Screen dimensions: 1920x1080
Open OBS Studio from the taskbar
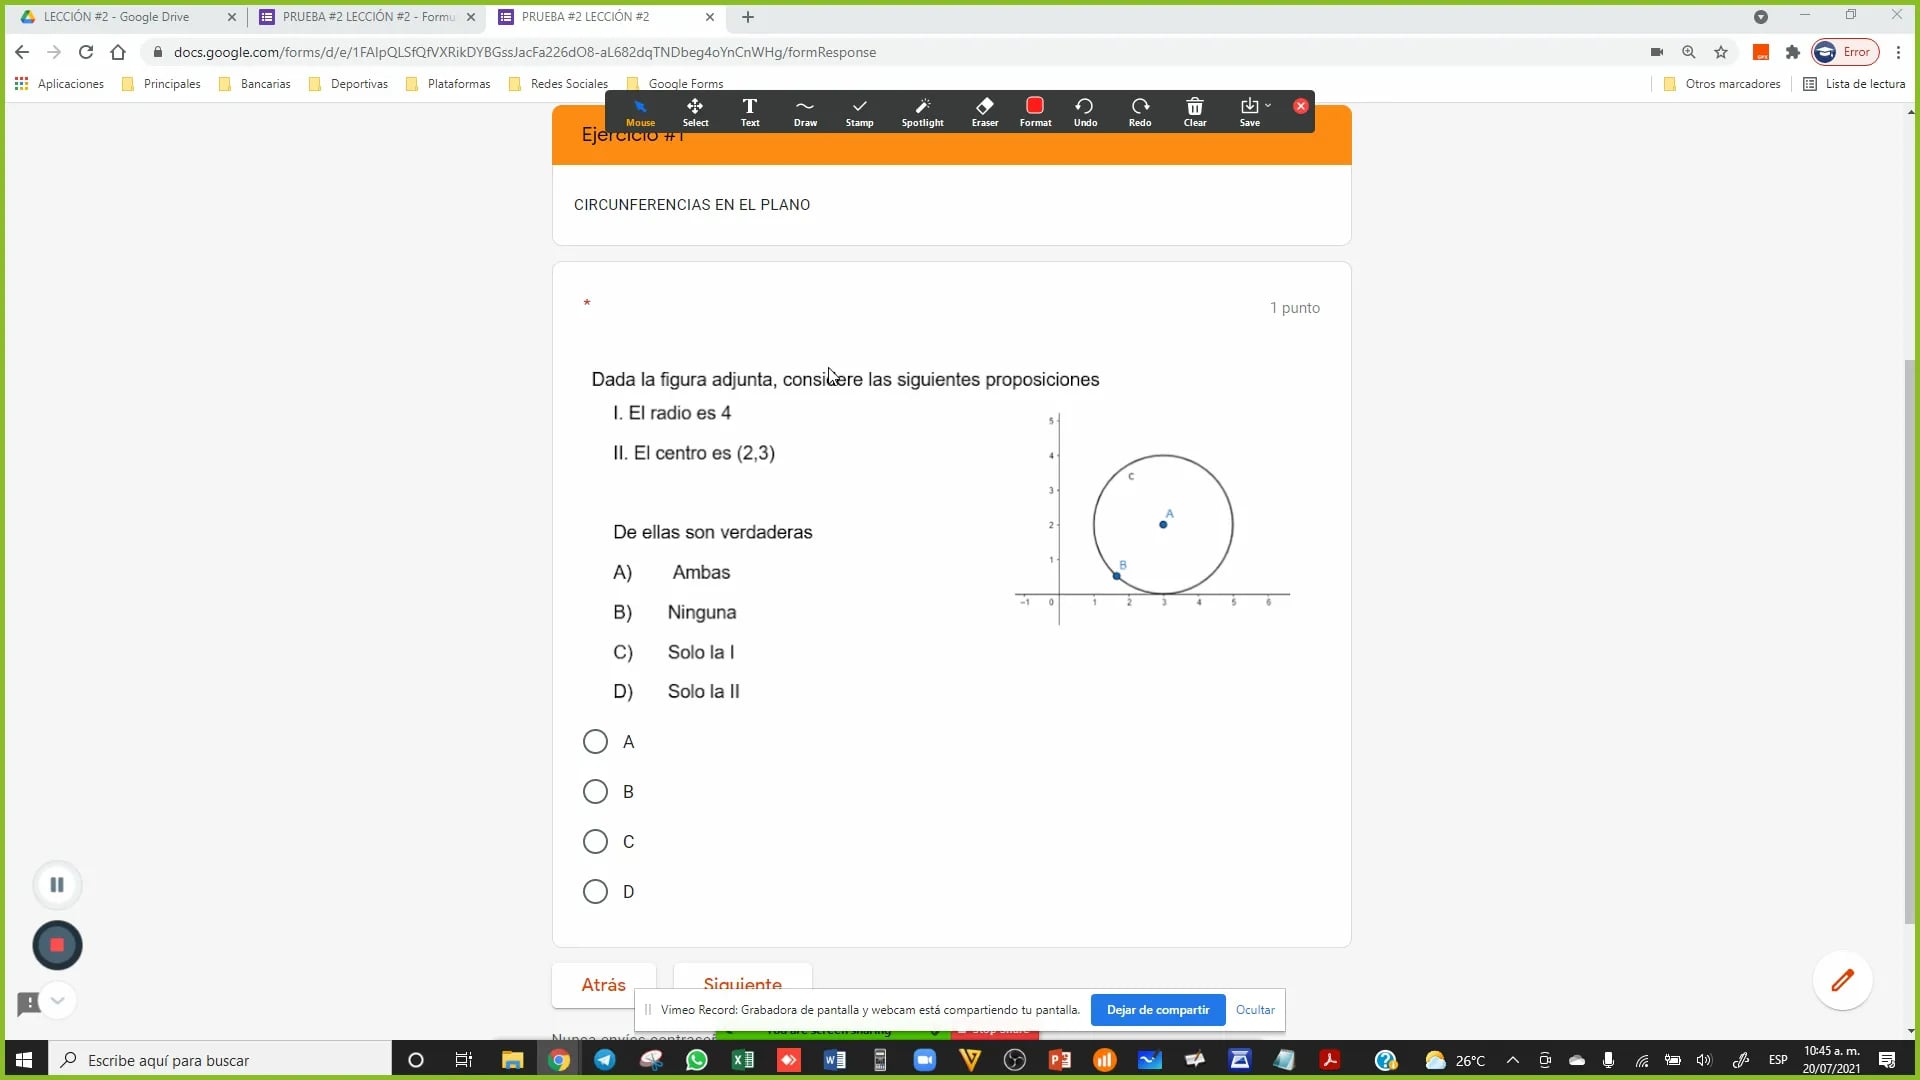1015,1060
